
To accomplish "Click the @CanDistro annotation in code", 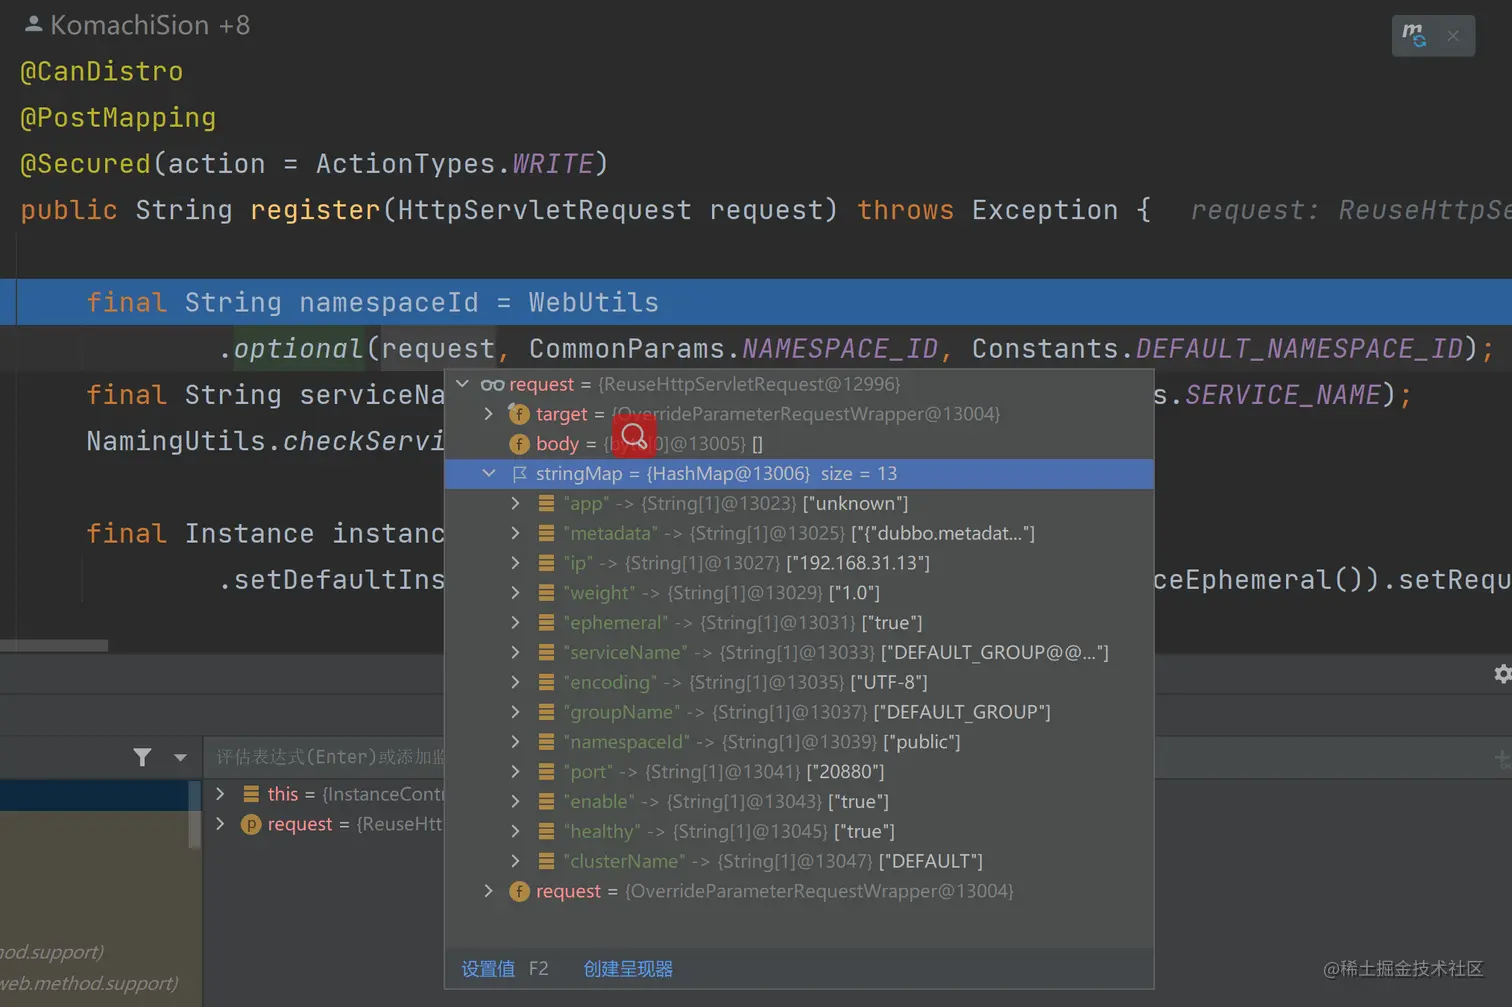I will [101, 72].
